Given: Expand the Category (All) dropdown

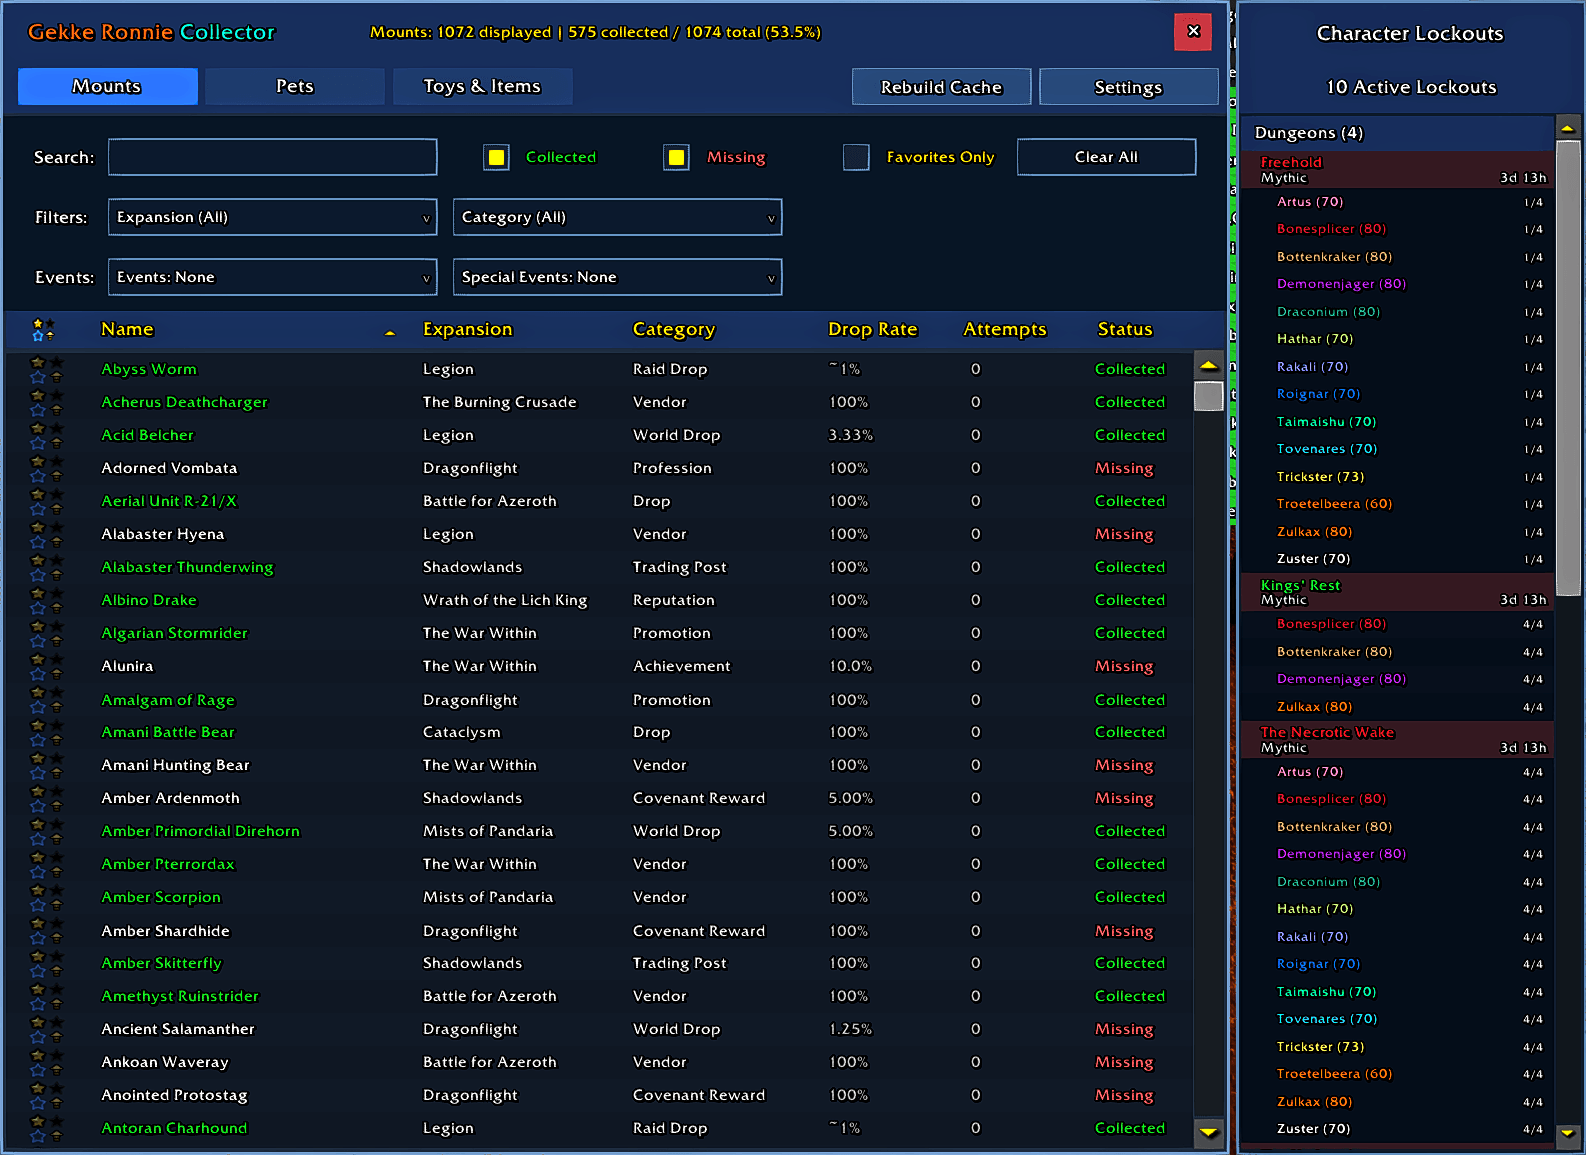Looking at the screenshot, I should (617, 217).
